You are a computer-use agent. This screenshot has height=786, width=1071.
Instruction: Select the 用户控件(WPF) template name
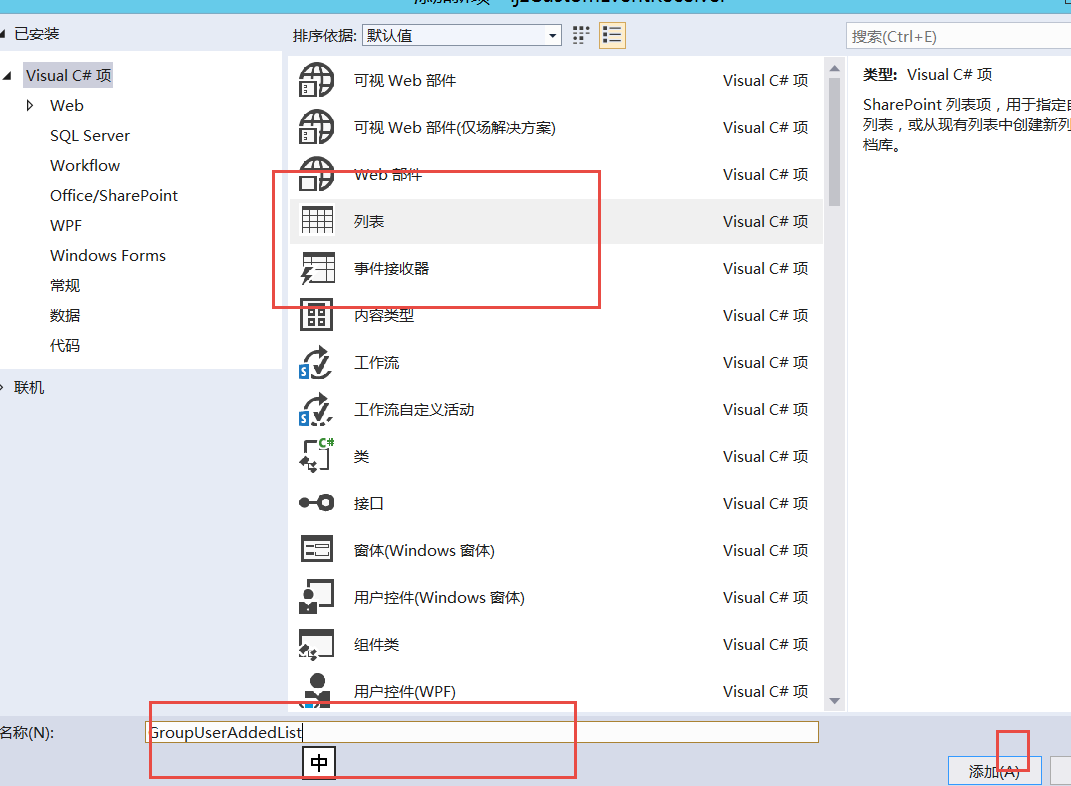[x=404, y=692]
